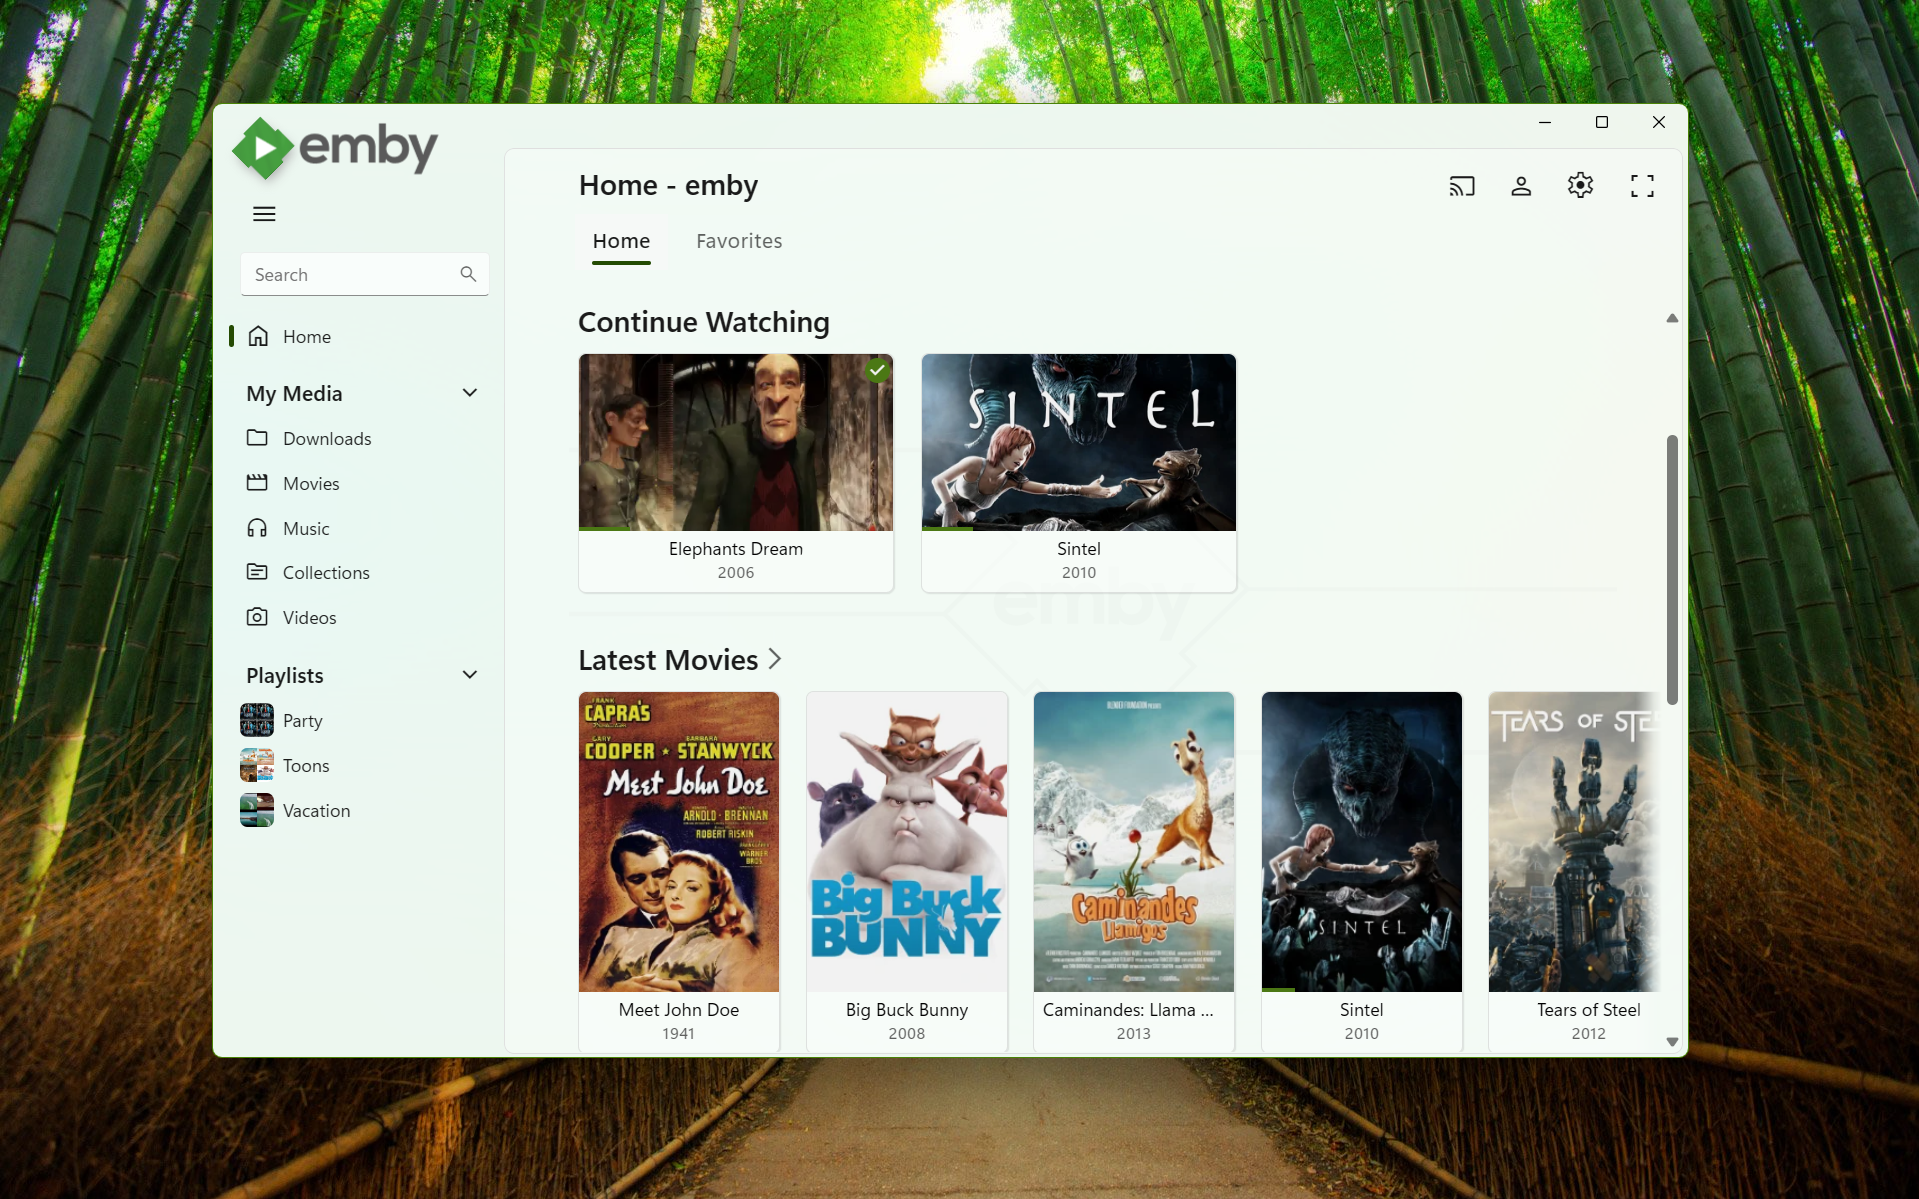Click the "Tears of Steel" title text
Viewport: 1919px width, 1199px height.
pos(1588,1010)
